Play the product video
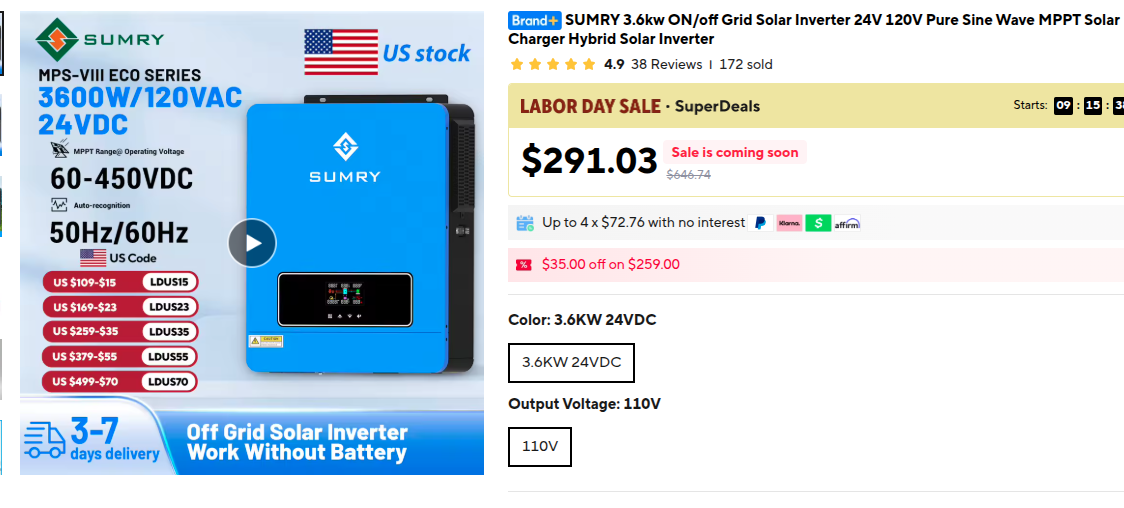Viewport: 1124px width, 508px height. coord(252,243)
